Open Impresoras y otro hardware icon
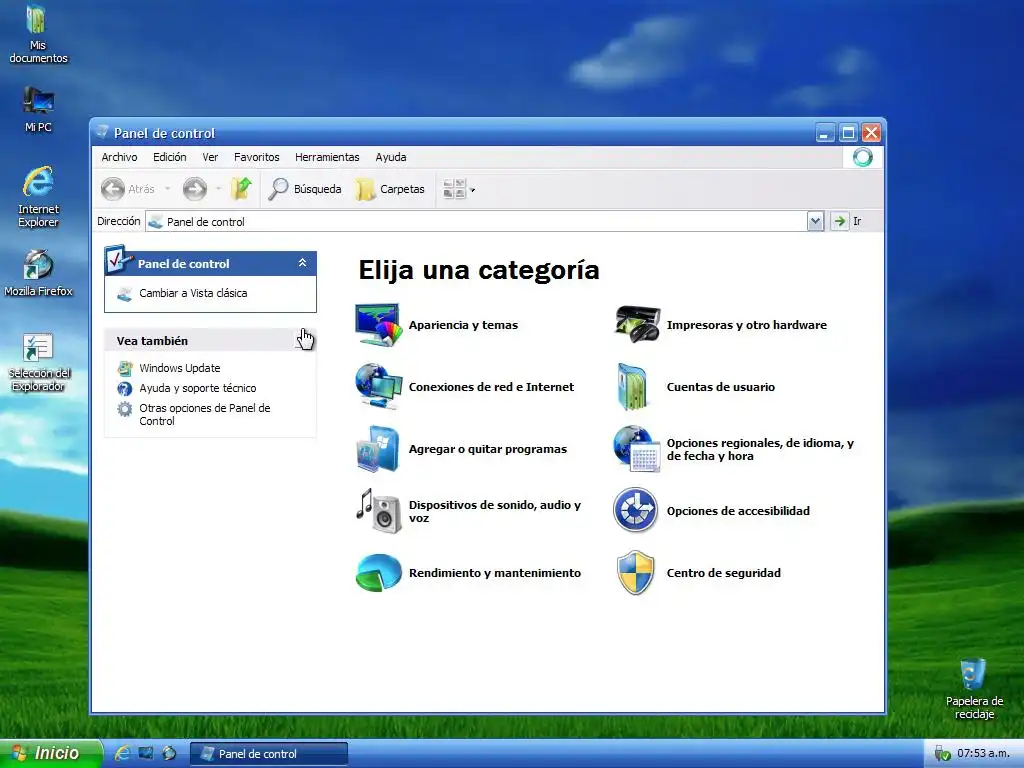Image resolution: width=1024 pixels, height=768 pixels. [x=637, y=325]
